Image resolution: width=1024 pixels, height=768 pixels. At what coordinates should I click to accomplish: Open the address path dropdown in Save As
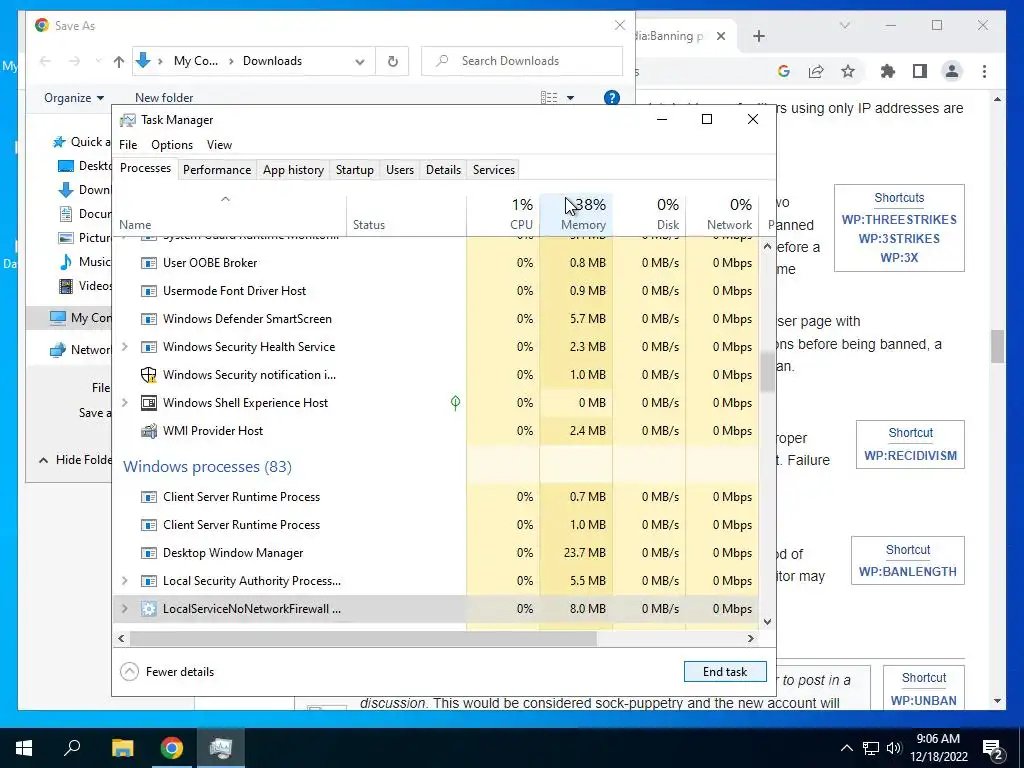tap(360, 61)
